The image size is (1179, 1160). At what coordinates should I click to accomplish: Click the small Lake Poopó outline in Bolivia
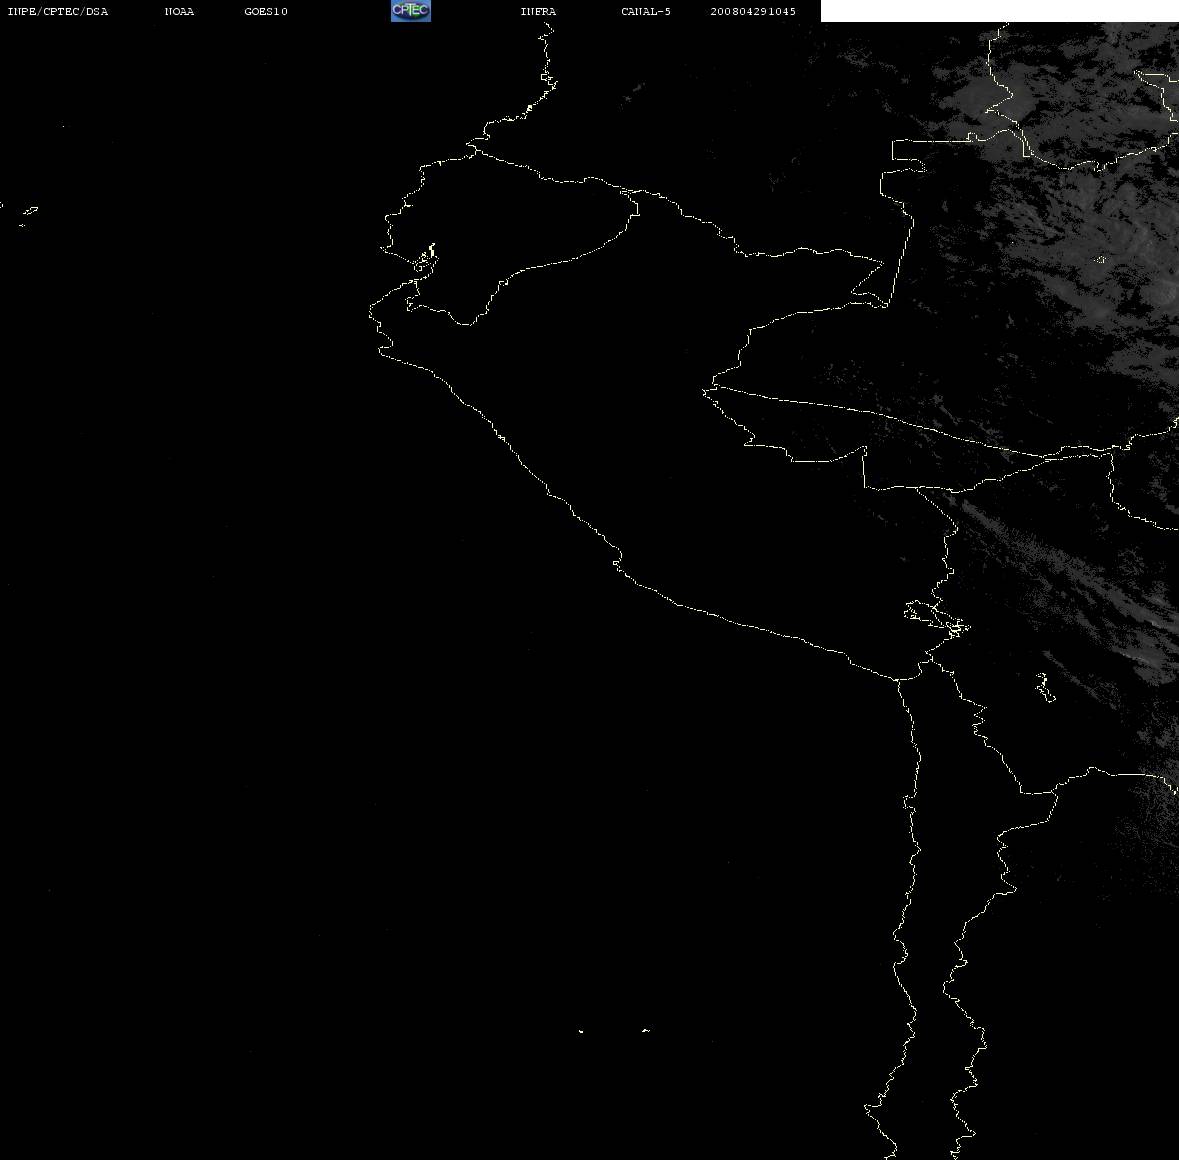(x=1045, y=687)
